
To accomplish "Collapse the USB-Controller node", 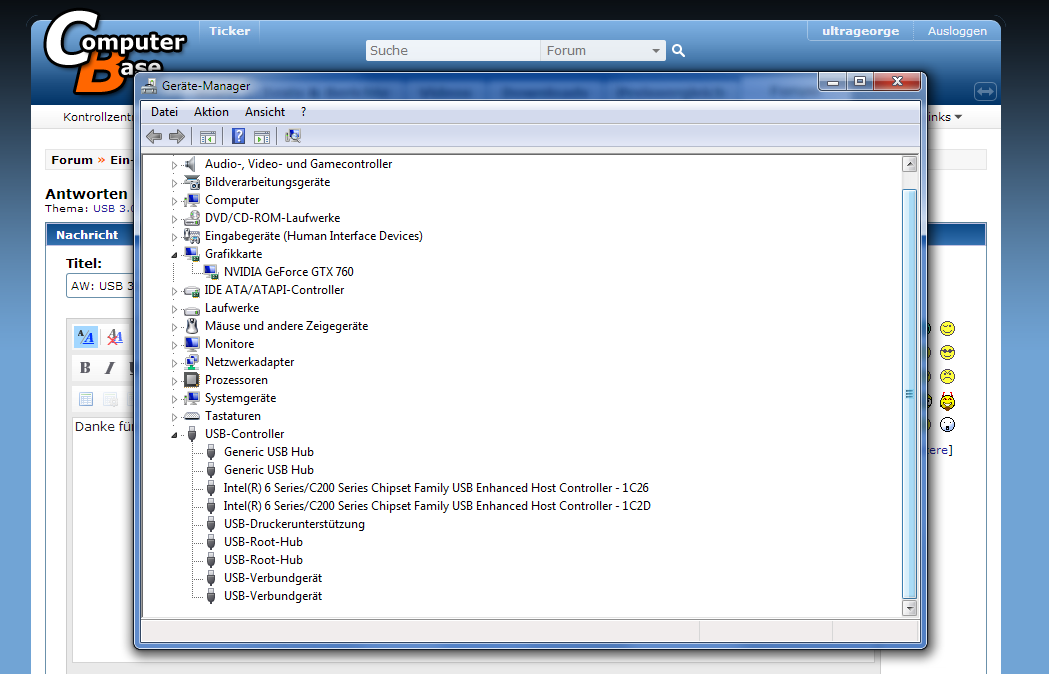I will coord(175,434).
